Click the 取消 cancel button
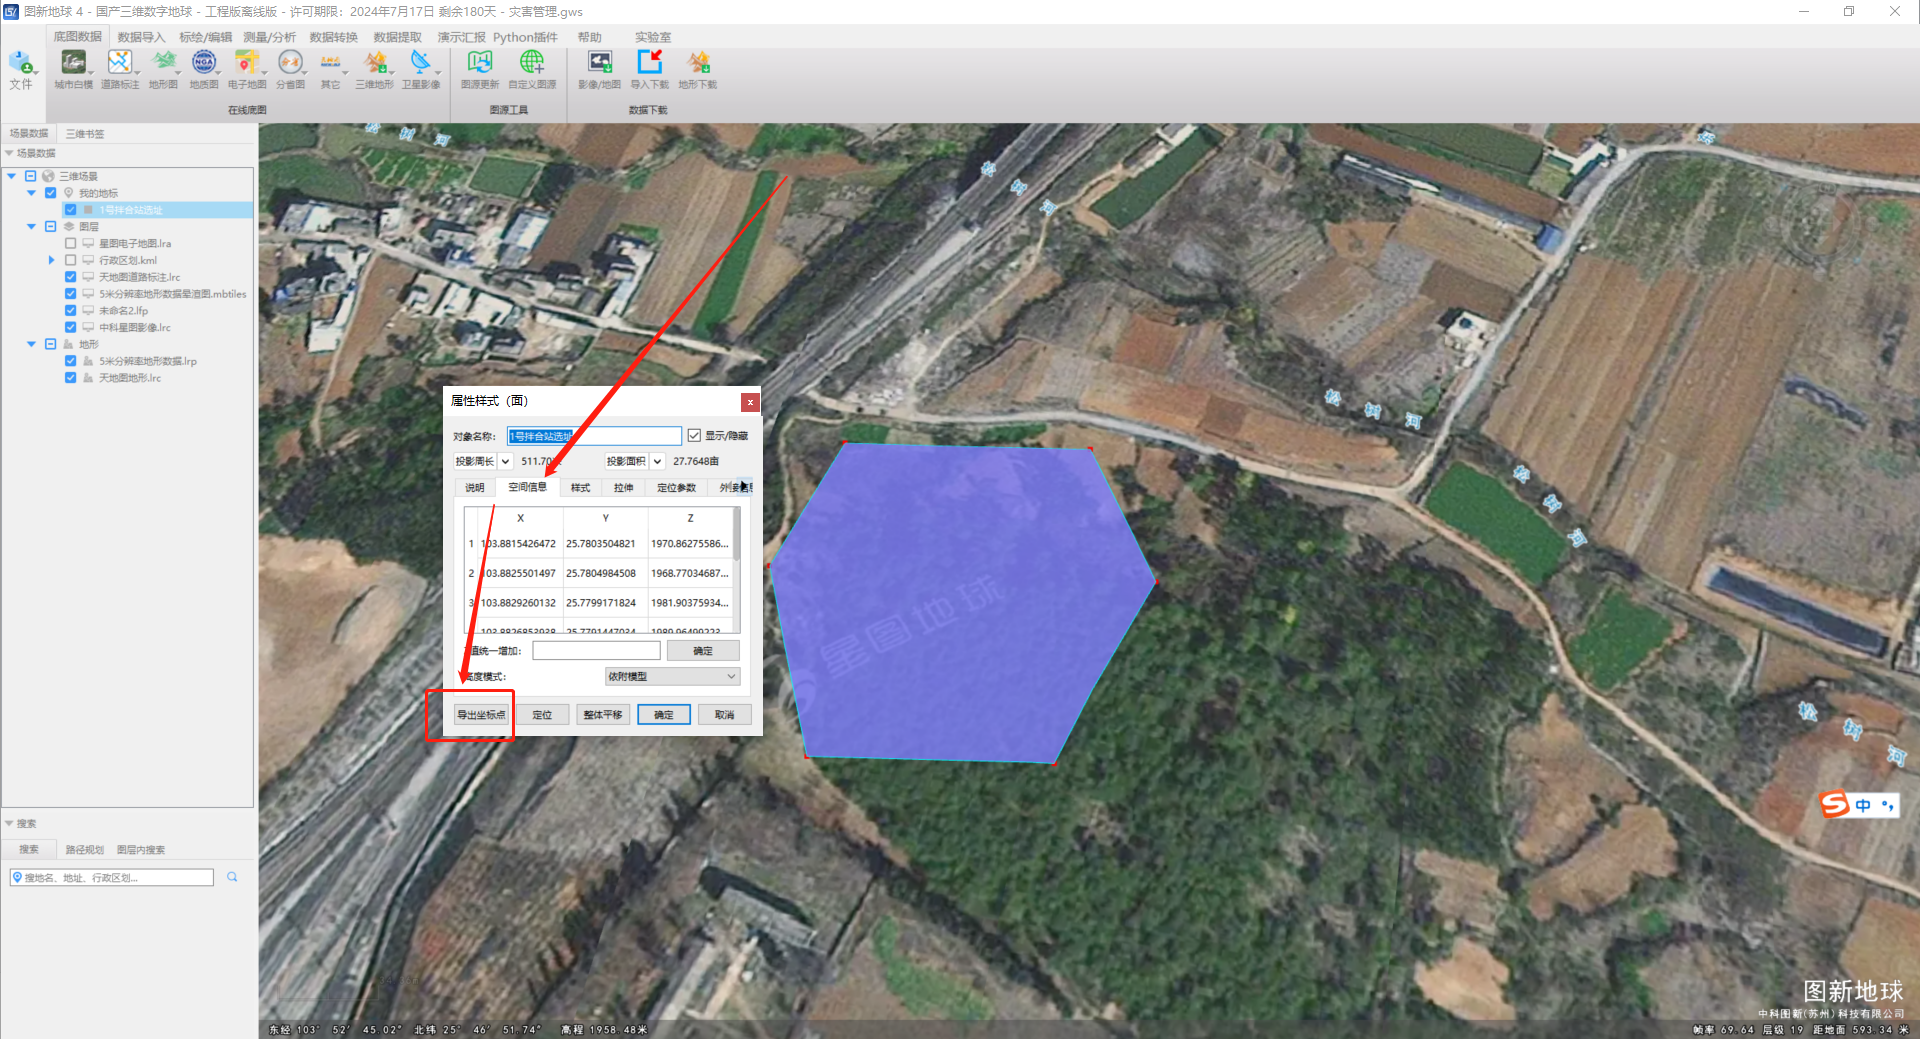Screen dimensions: 1920x1039 [x=725, y=715]
